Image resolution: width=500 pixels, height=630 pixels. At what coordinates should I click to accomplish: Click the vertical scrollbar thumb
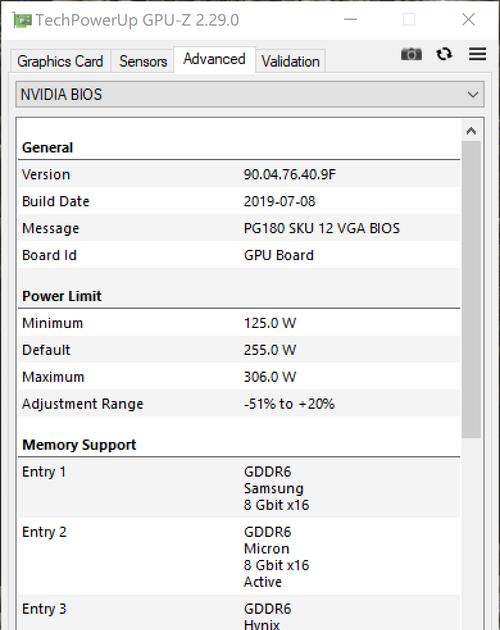471,289
